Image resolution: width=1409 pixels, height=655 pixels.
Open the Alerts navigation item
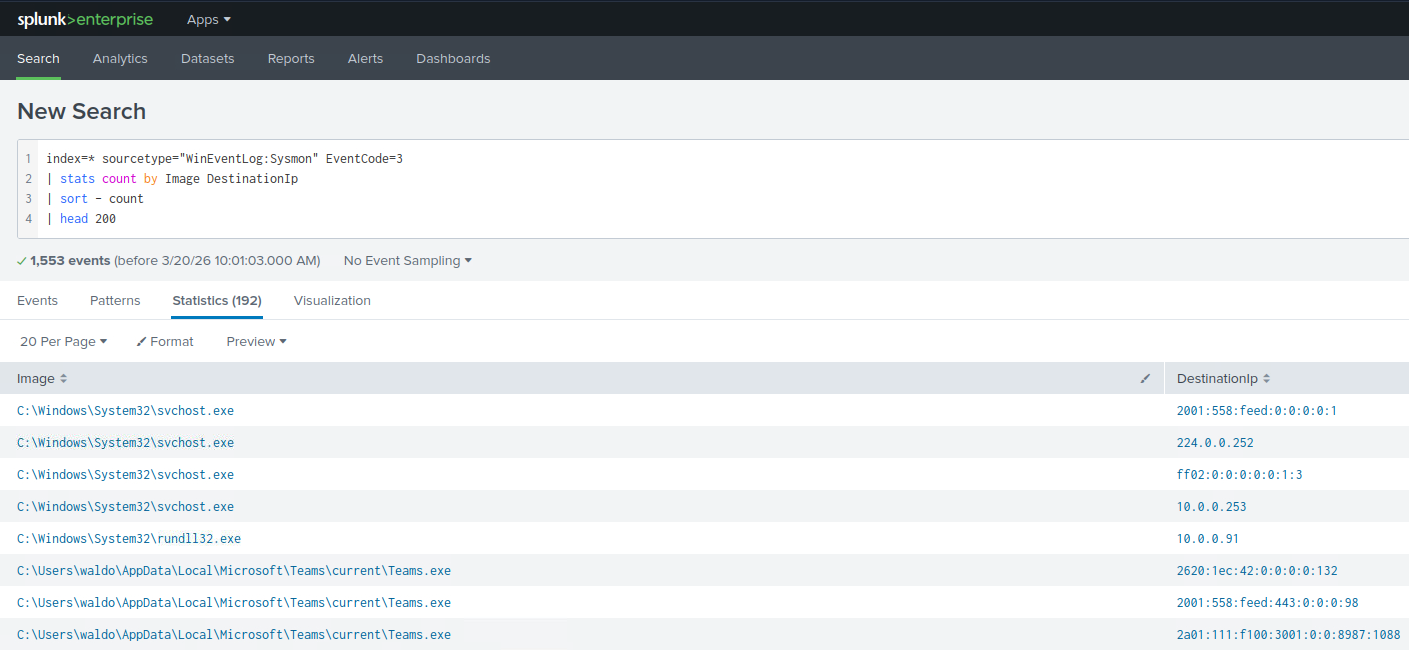[x=365, y=59]
